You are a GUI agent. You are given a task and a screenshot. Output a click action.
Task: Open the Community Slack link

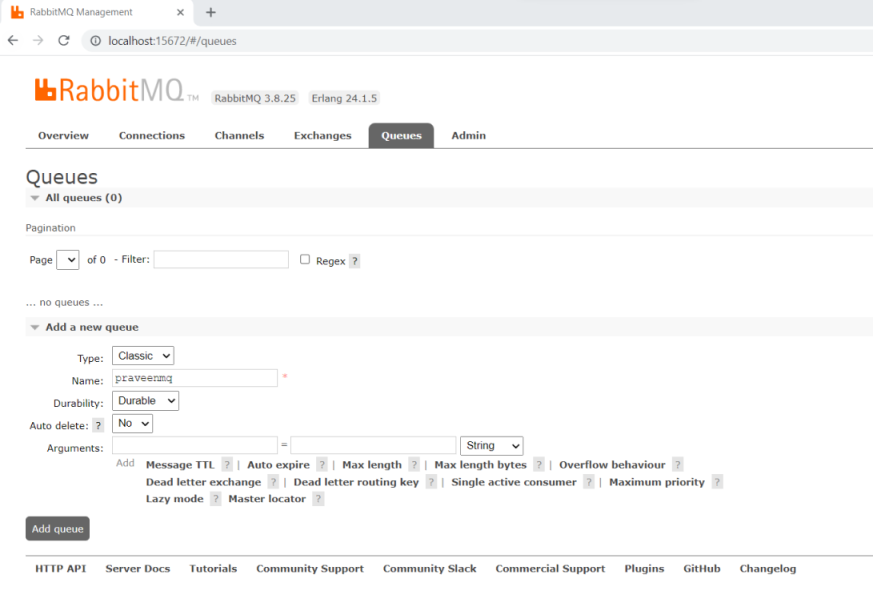(430, 568)
